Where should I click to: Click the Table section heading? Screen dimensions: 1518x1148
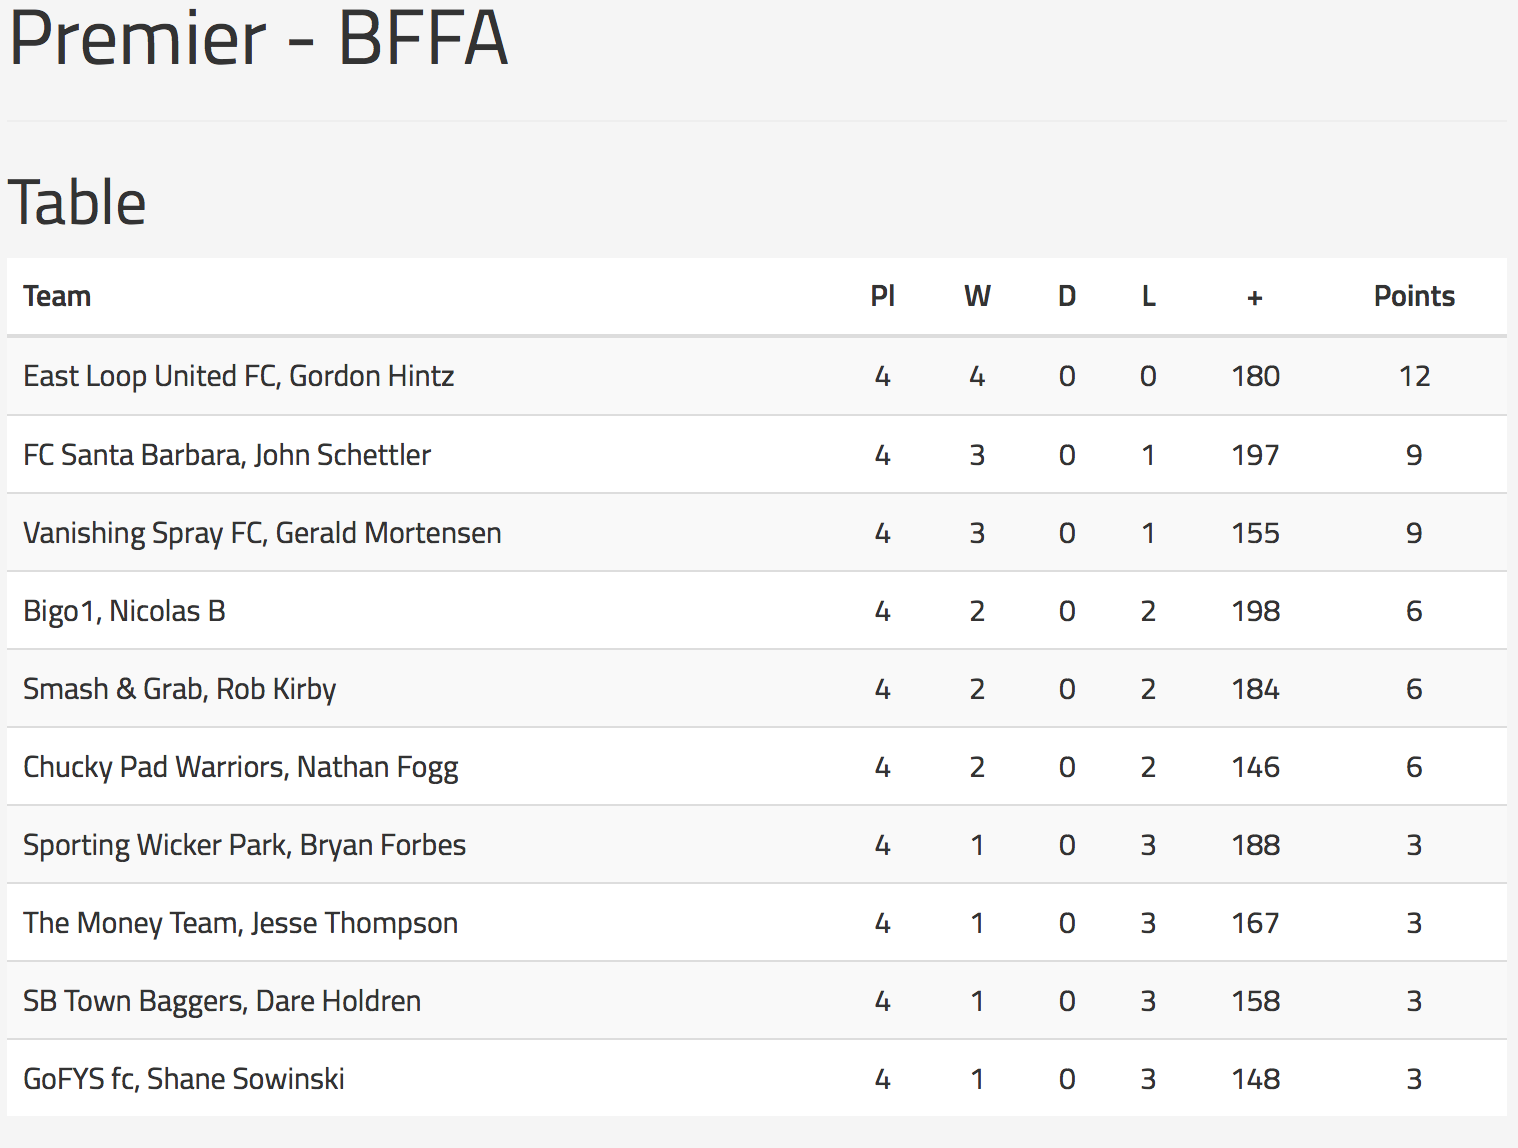77,202
